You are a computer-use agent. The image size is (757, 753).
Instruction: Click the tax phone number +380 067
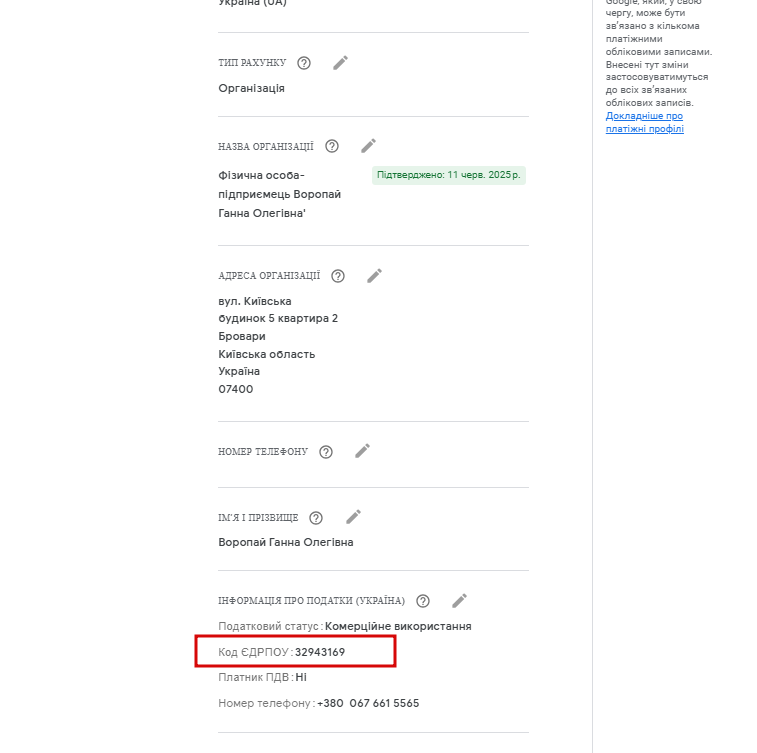368,703
